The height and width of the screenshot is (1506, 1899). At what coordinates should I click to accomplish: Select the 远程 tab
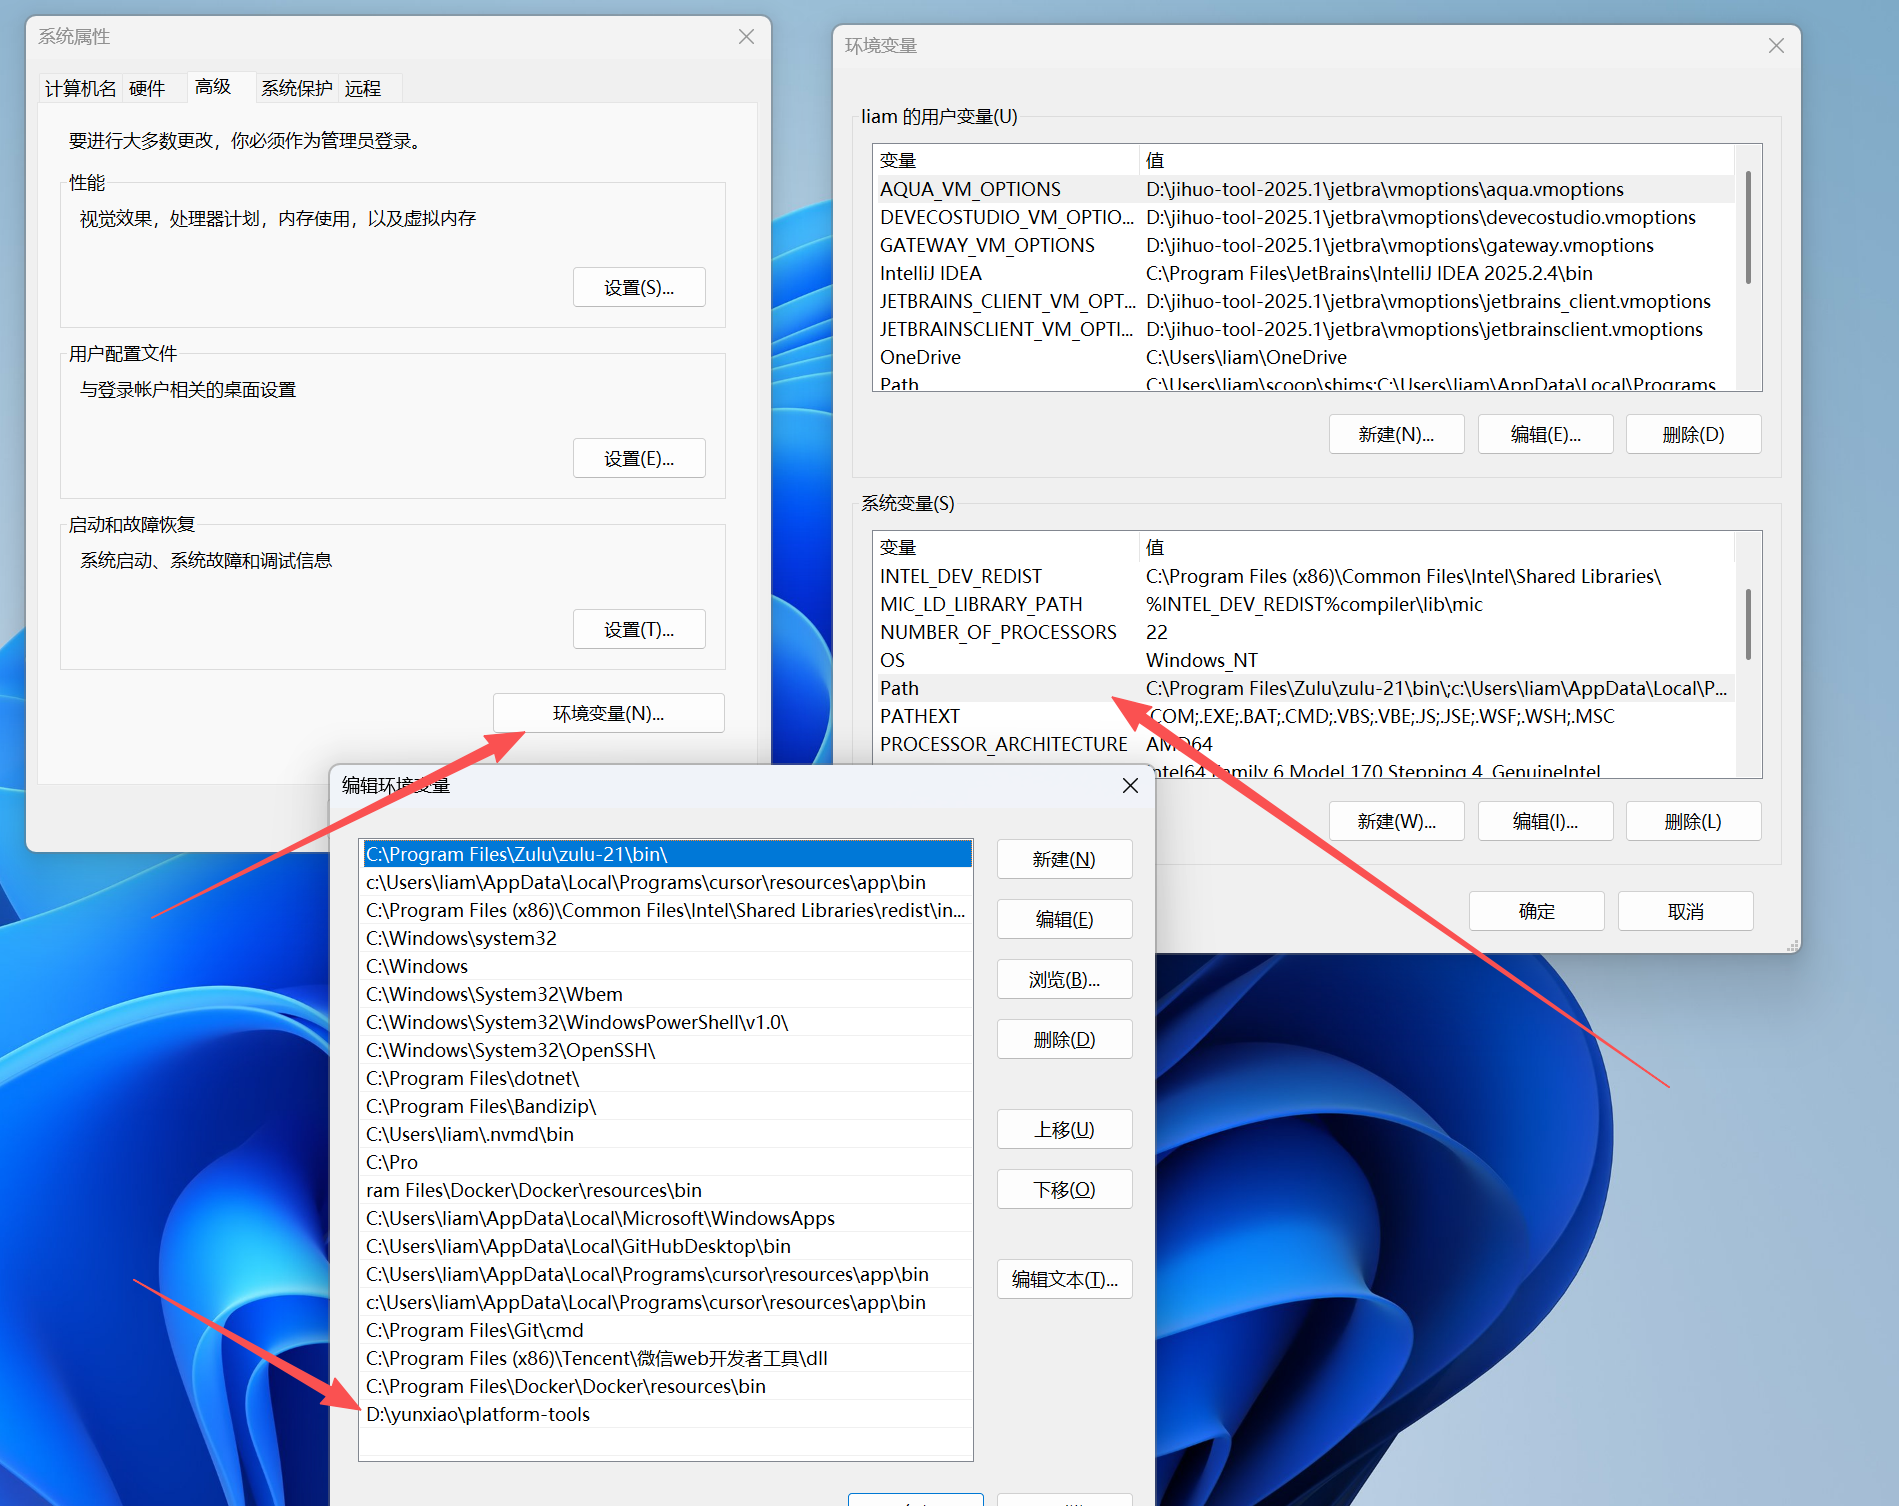click(x=363, y=88)
